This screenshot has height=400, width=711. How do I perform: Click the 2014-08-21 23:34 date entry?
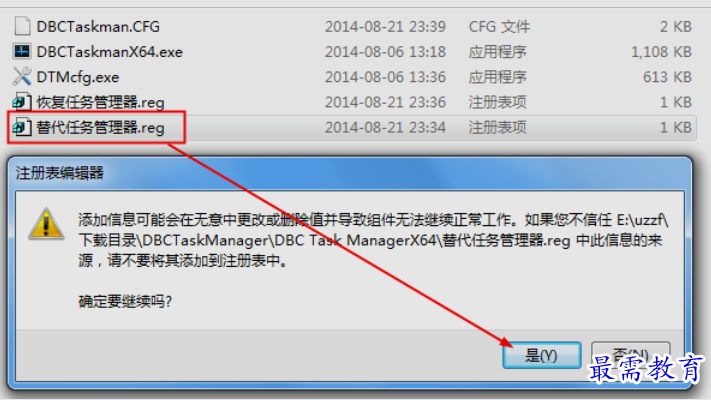pyautogui.click(x=385, y=128)
